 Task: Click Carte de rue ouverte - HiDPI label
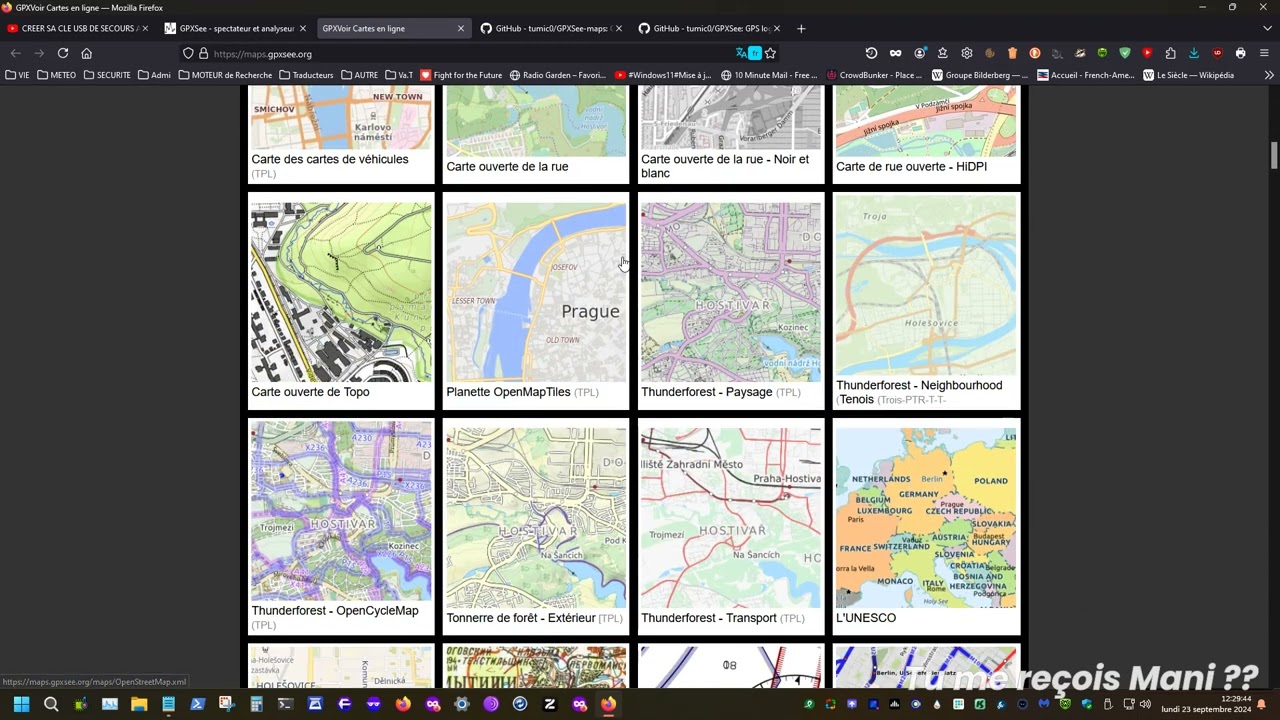pyautogui.click(x=911, y=167)
